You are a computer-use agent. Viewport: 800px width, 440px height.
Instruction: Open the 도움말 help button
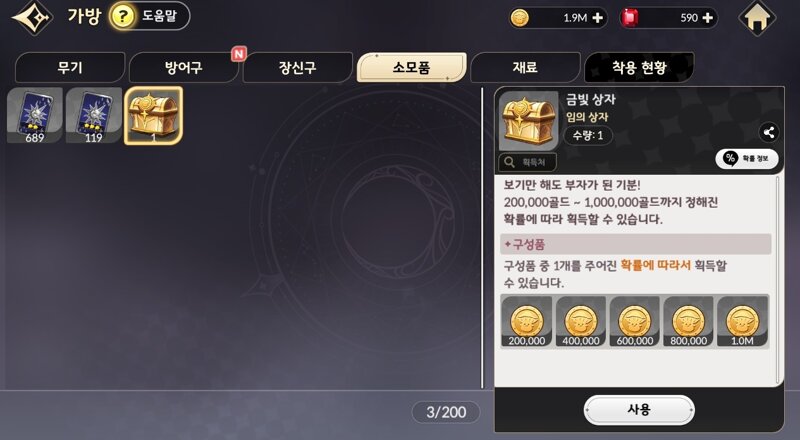pyautogui.click(x=149, y=16)
